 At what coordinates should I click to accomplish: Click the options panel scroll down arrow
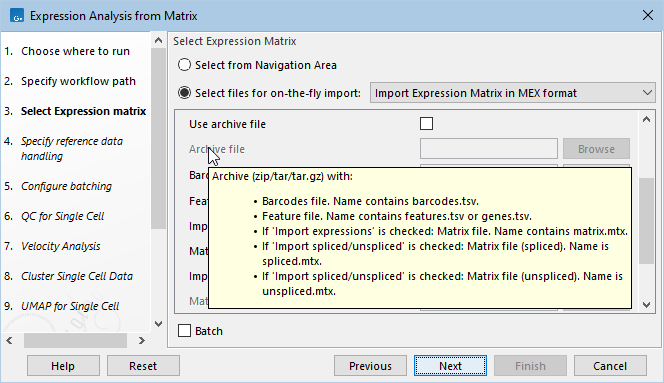[646, 305]
